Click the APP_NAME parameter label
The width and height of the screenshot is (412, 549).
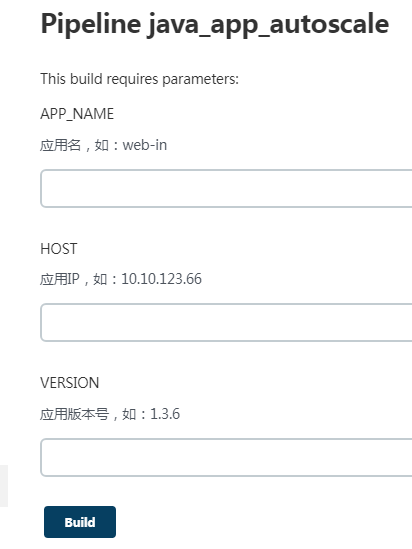coord(77,114)
